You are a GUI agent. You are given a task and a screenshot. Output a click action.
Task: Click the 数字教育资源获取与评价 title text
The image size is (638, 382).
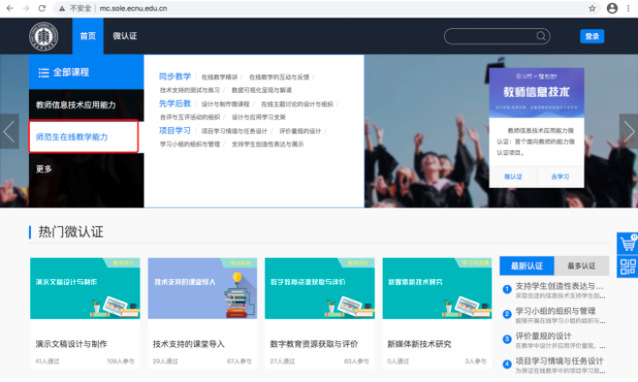[x=314, y=344]
